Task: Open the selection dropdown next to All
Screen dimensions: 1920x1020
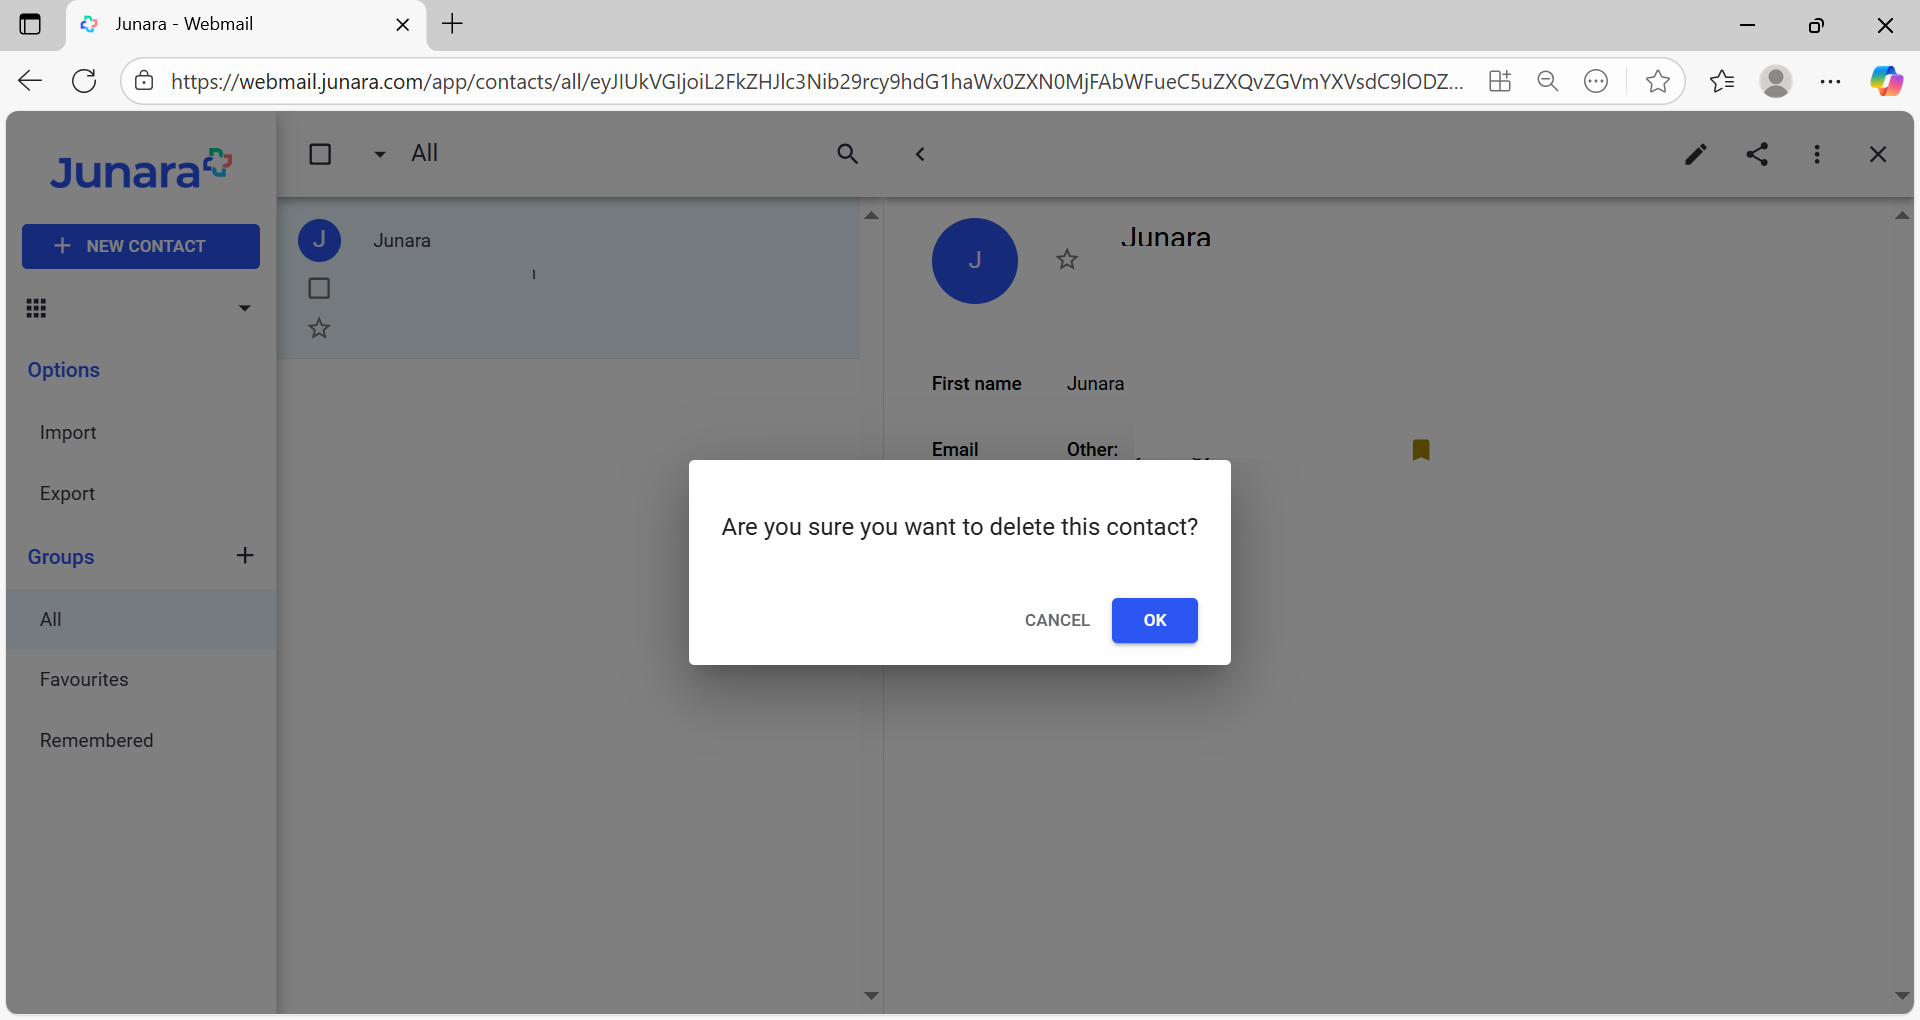Action: click(379, 154)
